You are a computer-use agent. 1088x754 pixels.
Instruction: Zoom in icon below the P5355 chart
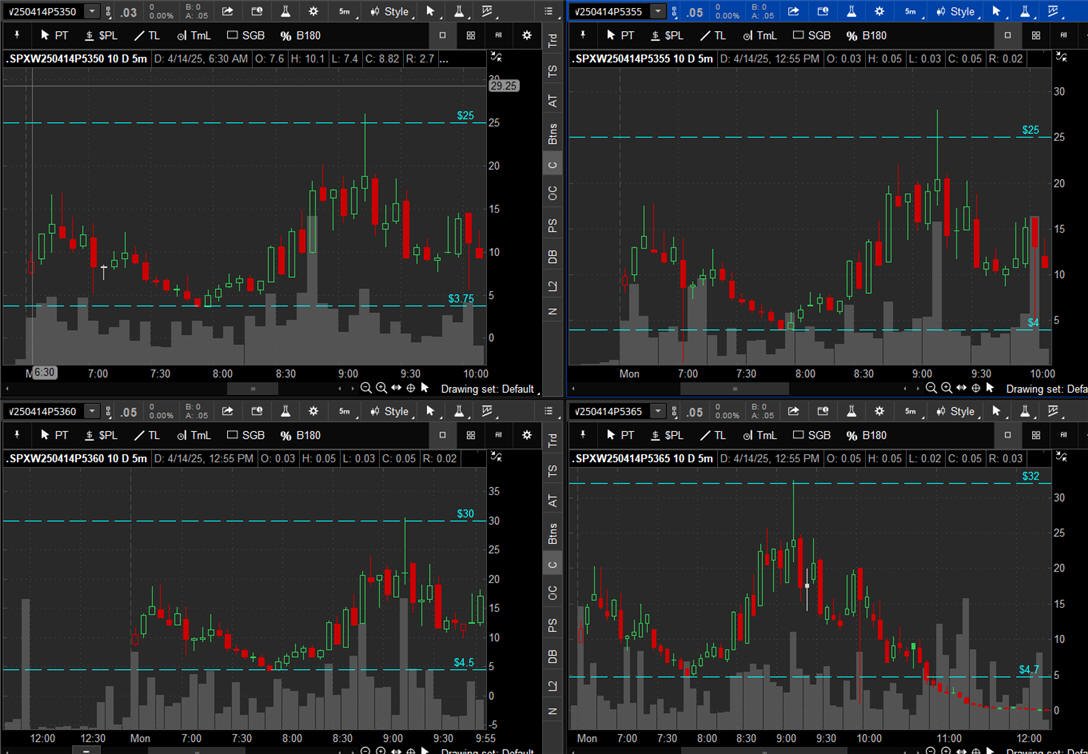coord(946,388)
